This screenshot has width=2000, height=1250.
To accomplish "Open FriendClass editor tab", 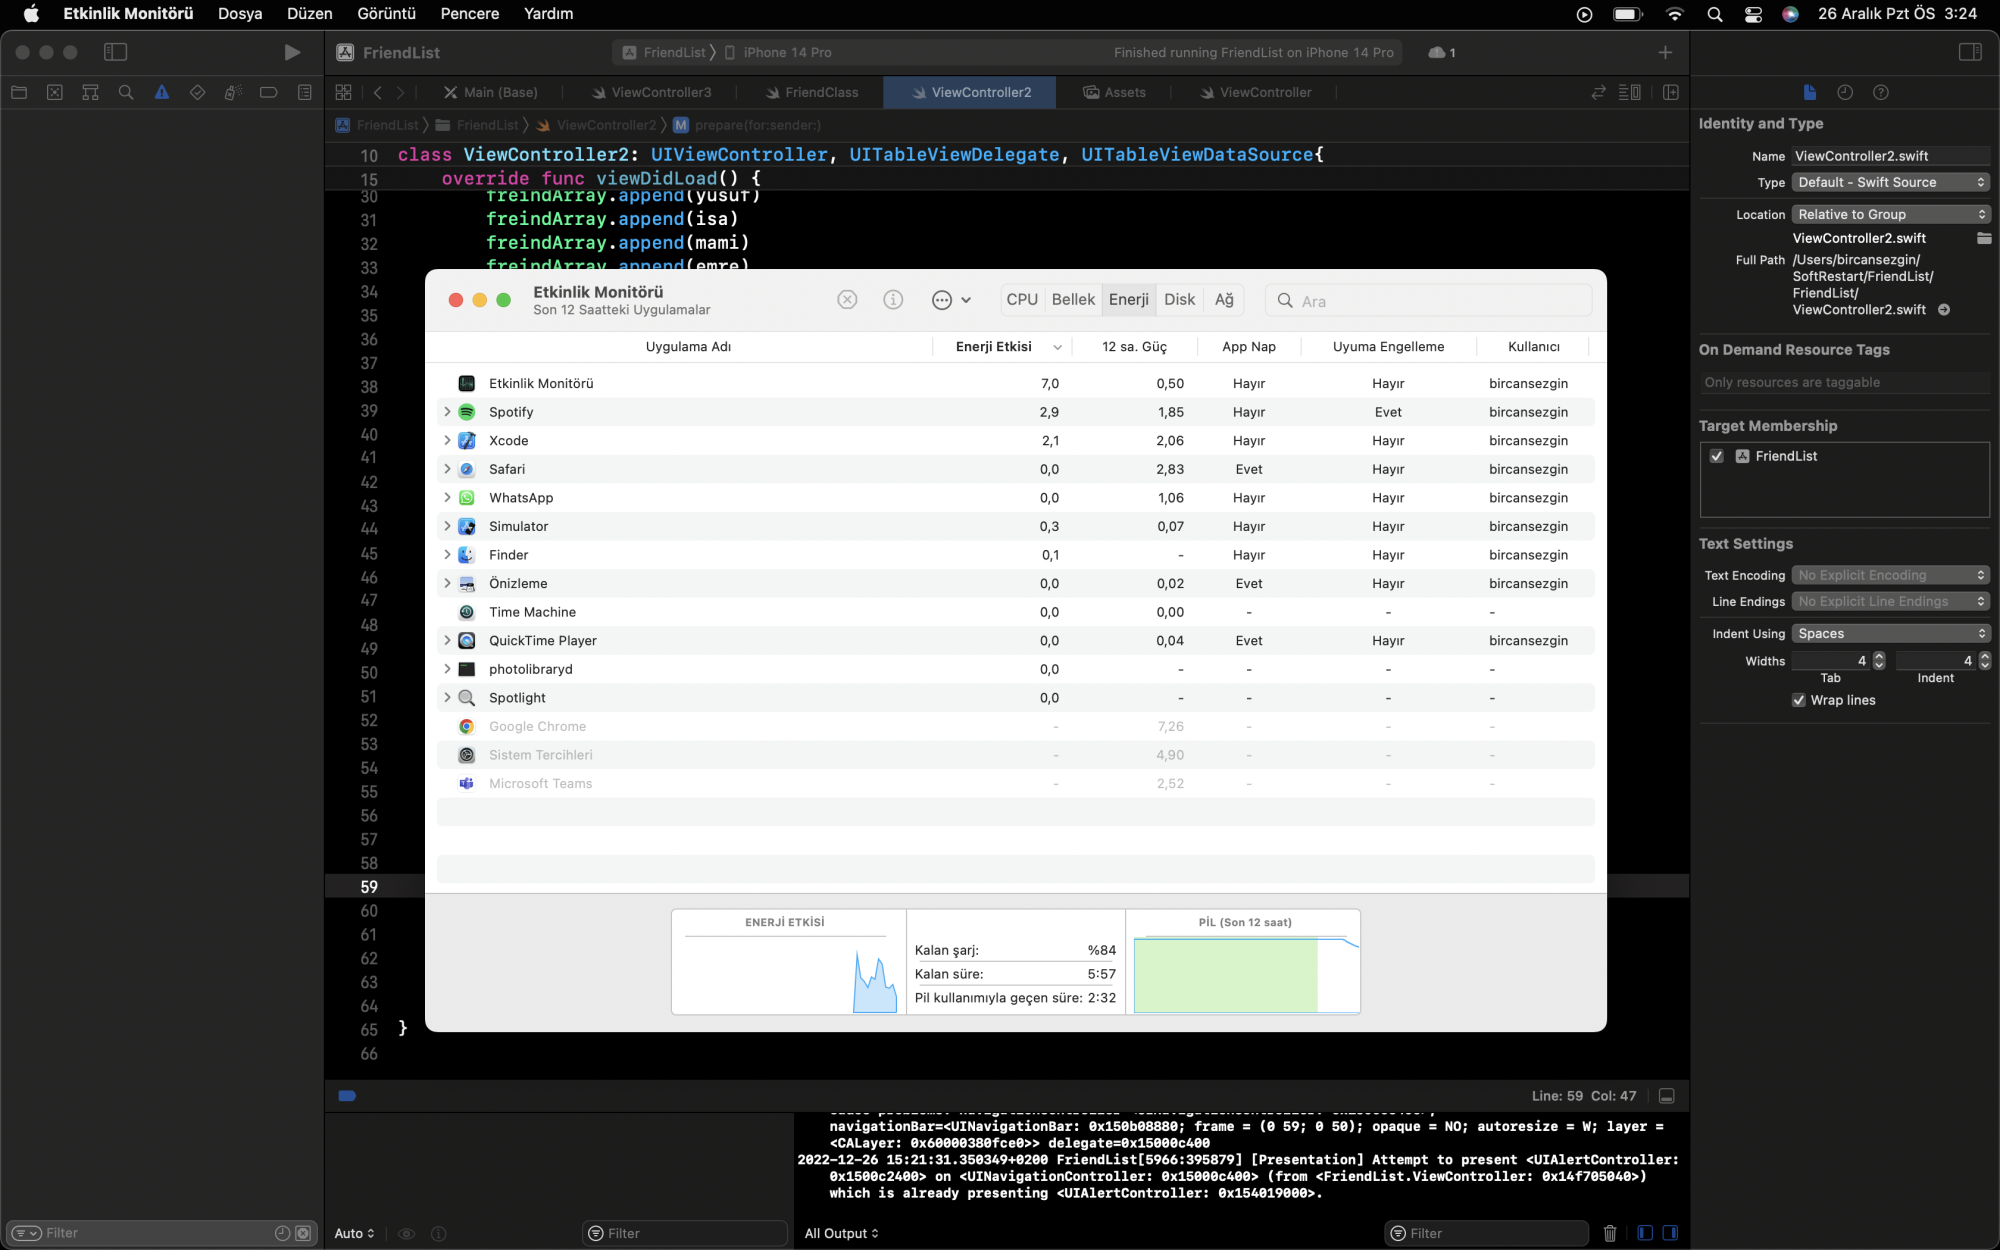I will [x=811, y=92].
